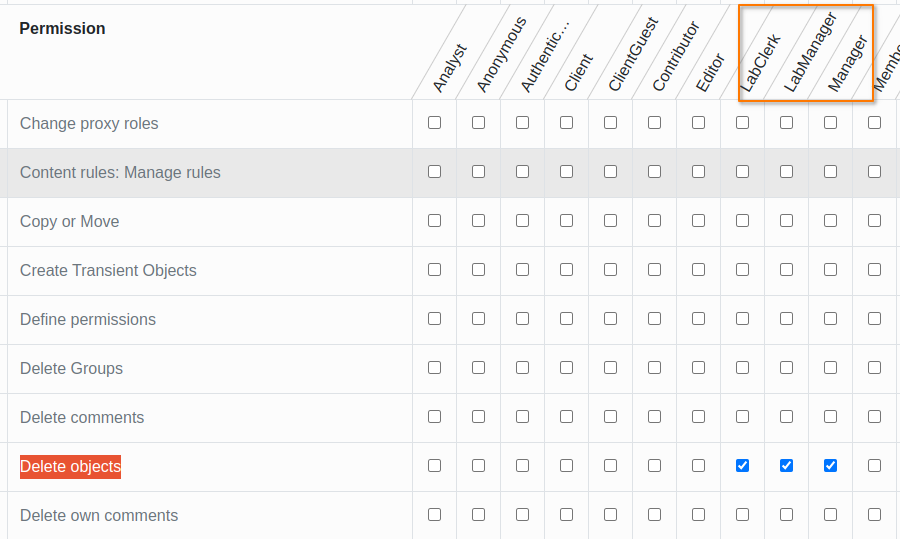Check Delete own comments for LabClerk
The image size is (900, 539).
pyautogui.click(x=742, y=514)
